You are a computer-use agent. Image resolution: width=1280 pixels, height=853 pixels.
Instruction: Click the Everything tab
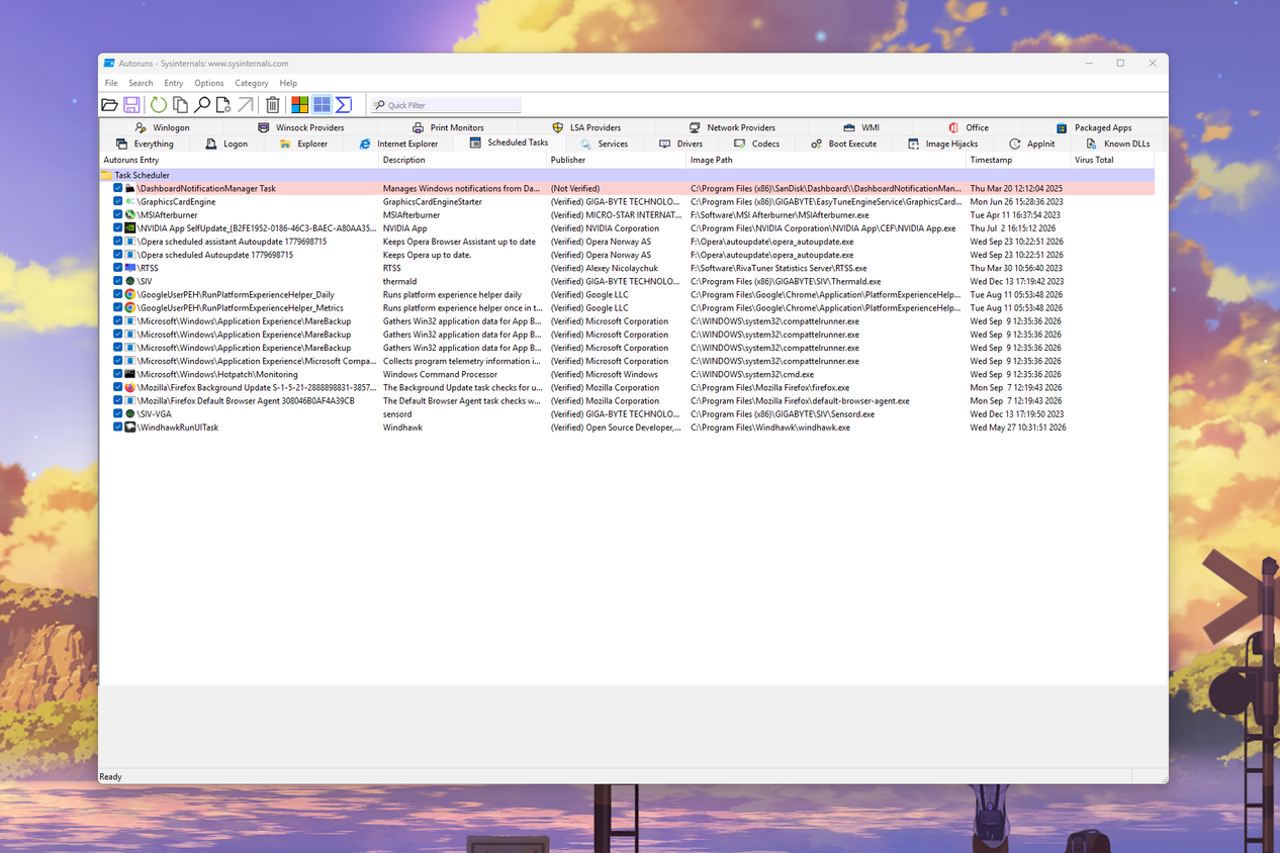[145, 144]
